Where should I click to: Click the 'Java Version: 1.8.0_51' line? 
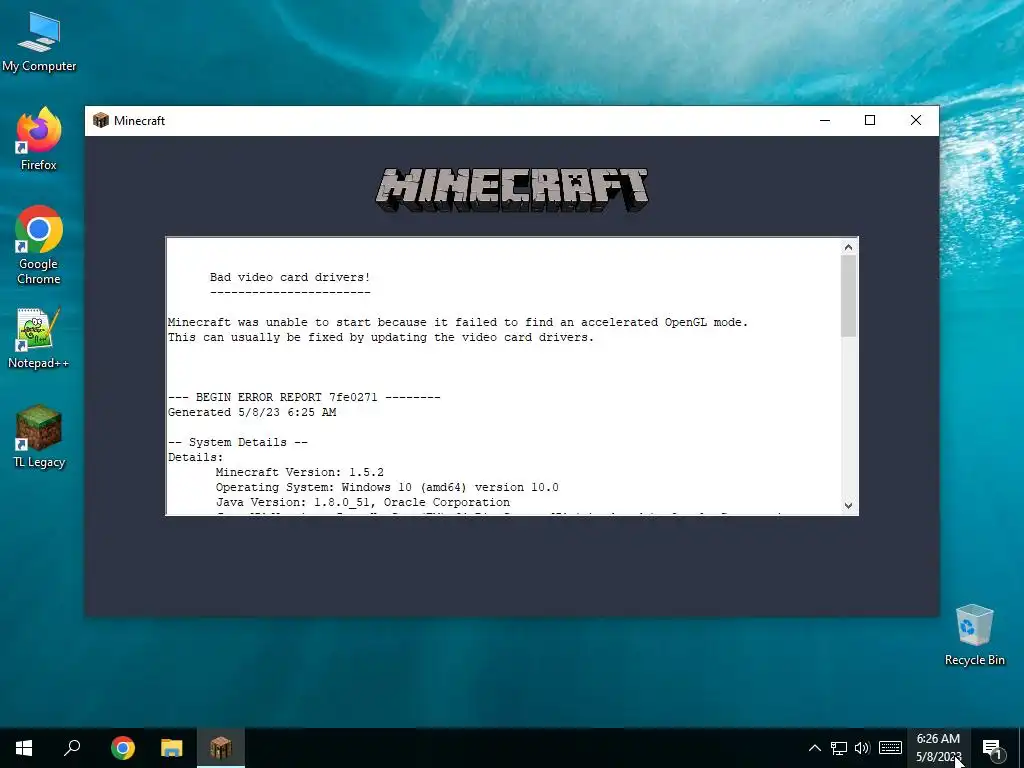click(x=363, y=502)
